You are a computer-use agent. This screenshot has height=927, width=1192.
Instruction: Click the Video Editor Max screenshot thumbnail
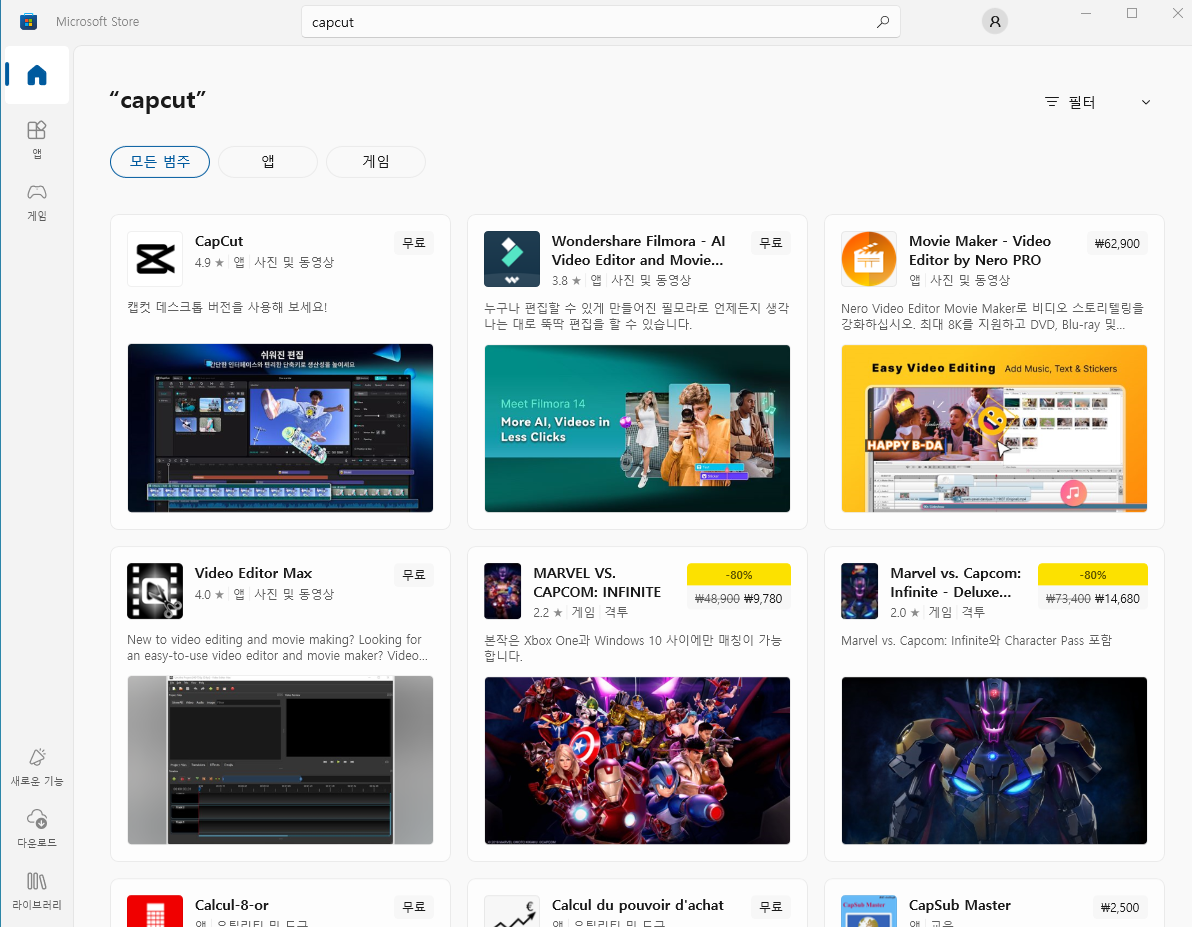click(281, 760)
